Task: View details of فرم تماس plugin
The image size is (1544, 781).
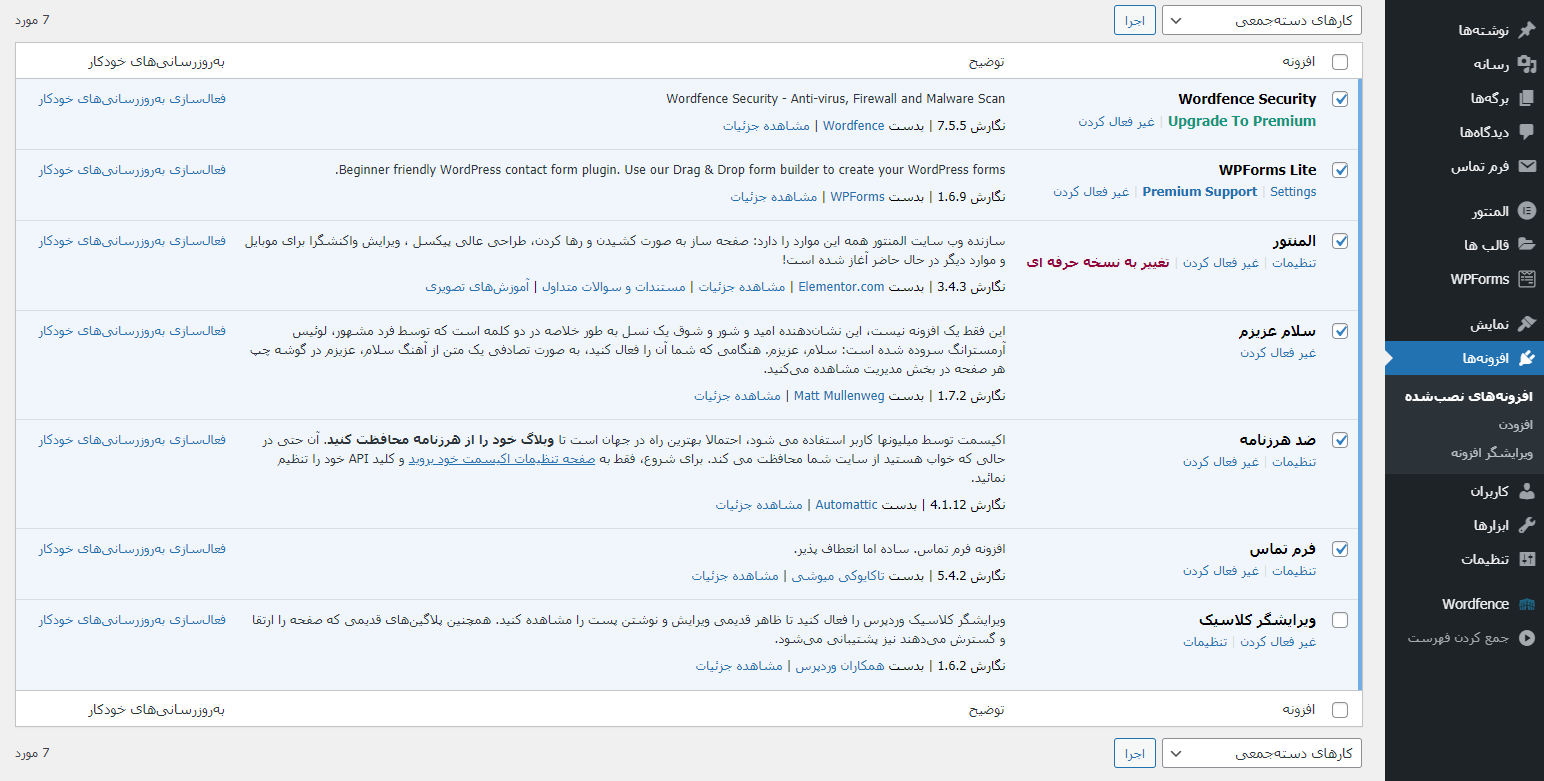Action: click(735, 576)
